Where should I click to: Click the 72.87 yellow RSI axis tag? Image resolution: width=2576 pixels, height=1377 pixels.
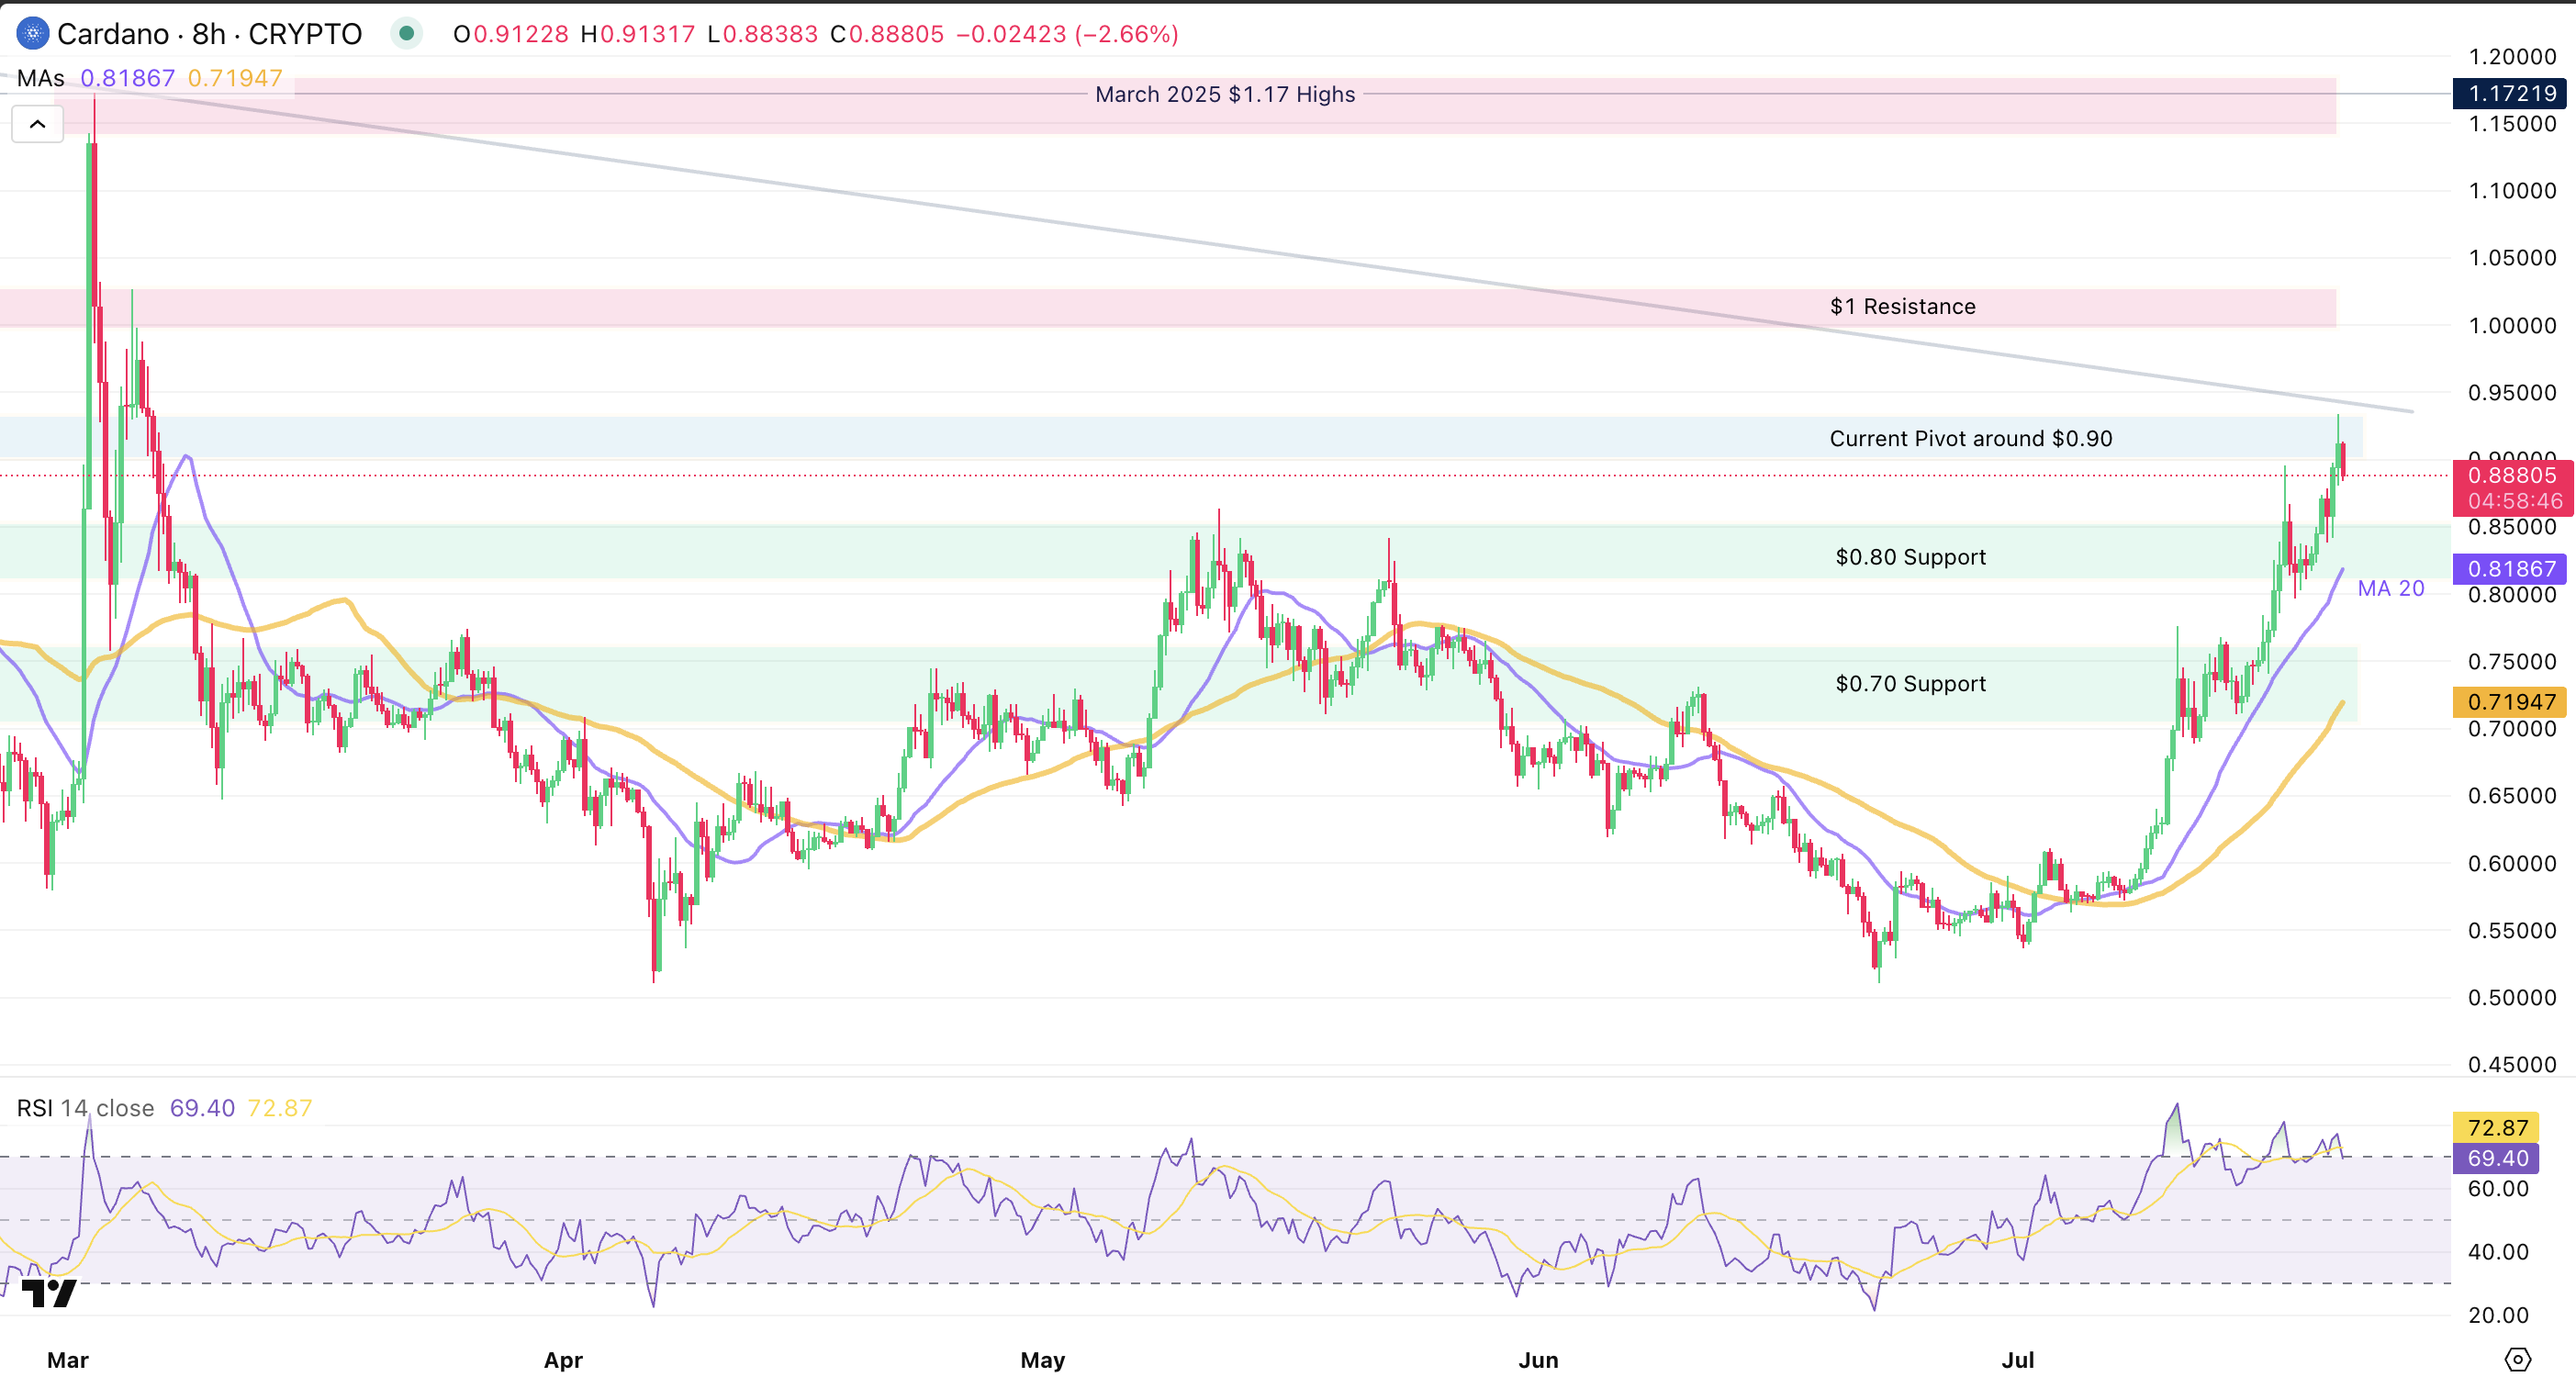tap(2496, 1128)
